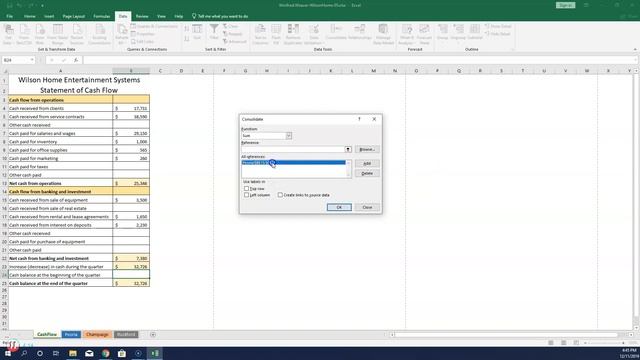Switch to the View ribbon tab
The height and width of the screenshot is (360, 640).
pos(161,16)
